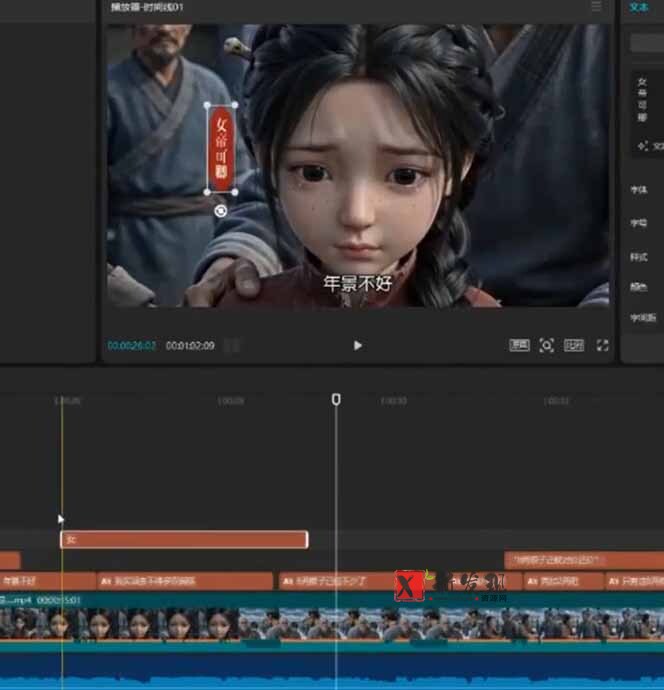Click the video clip label with 00:00:15:01
This screenshot has width=664, height=690.
[x=40, y=600]
